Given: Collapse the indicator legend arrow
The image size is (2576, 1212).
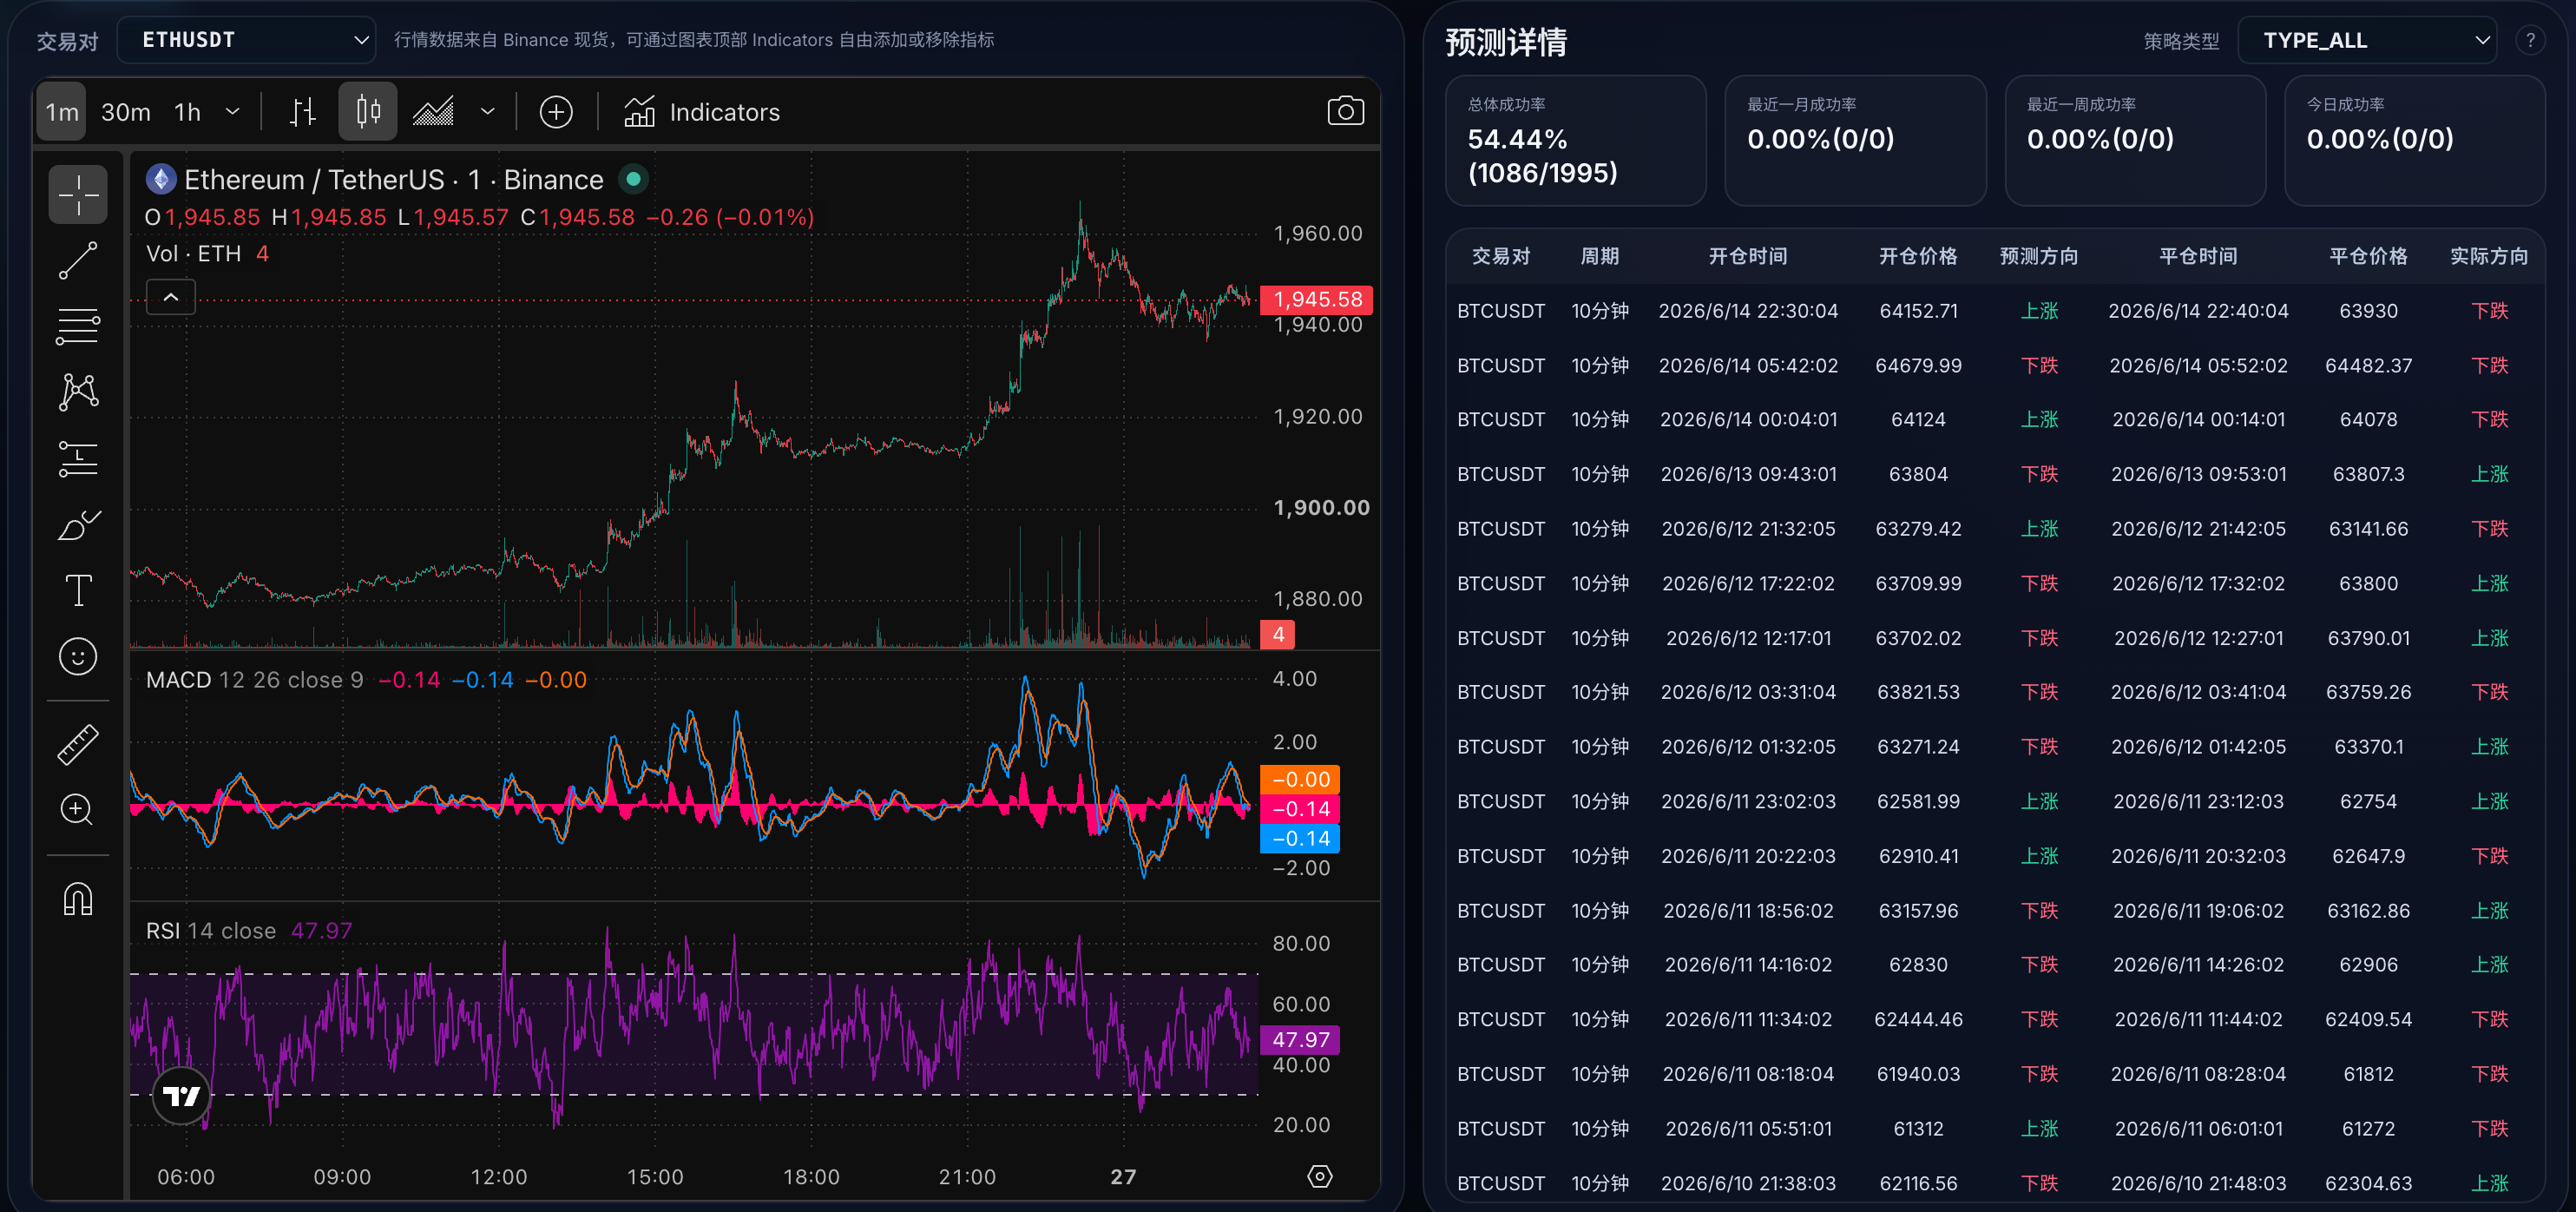Looking at the screenshot, I should [x=171, y=297].
